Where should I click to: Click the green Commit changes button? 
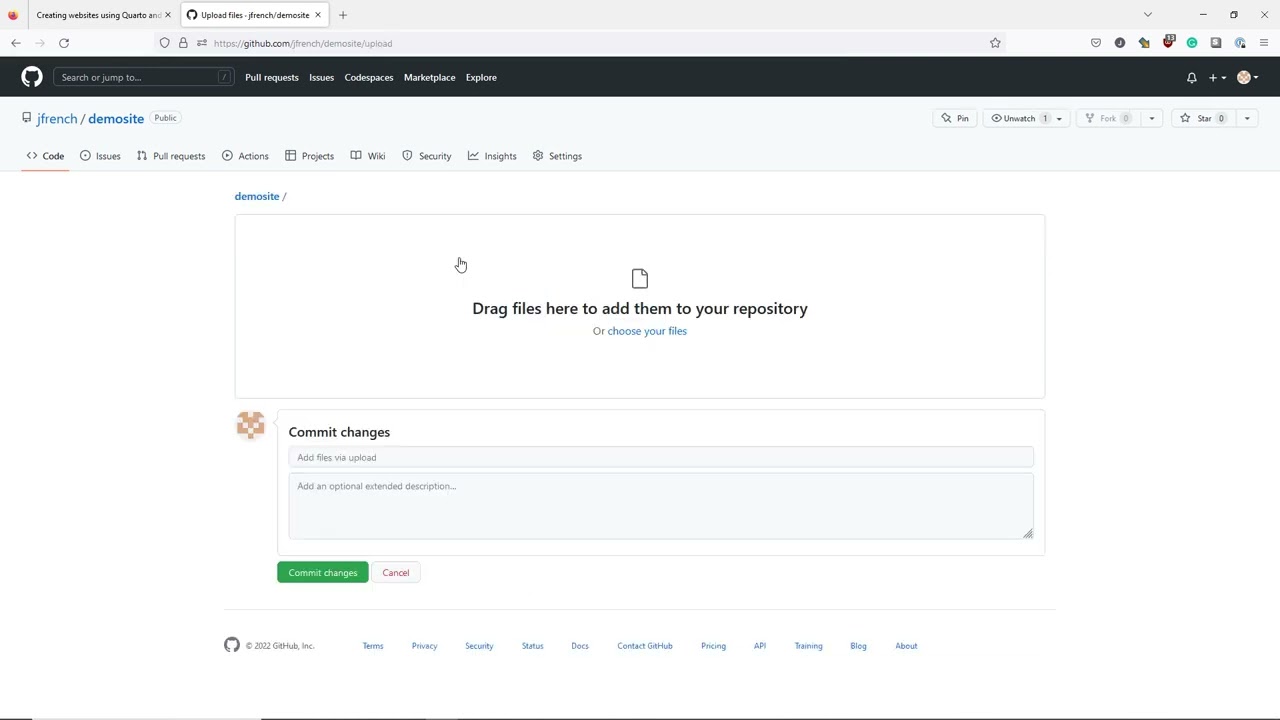[x=323, y=573]
